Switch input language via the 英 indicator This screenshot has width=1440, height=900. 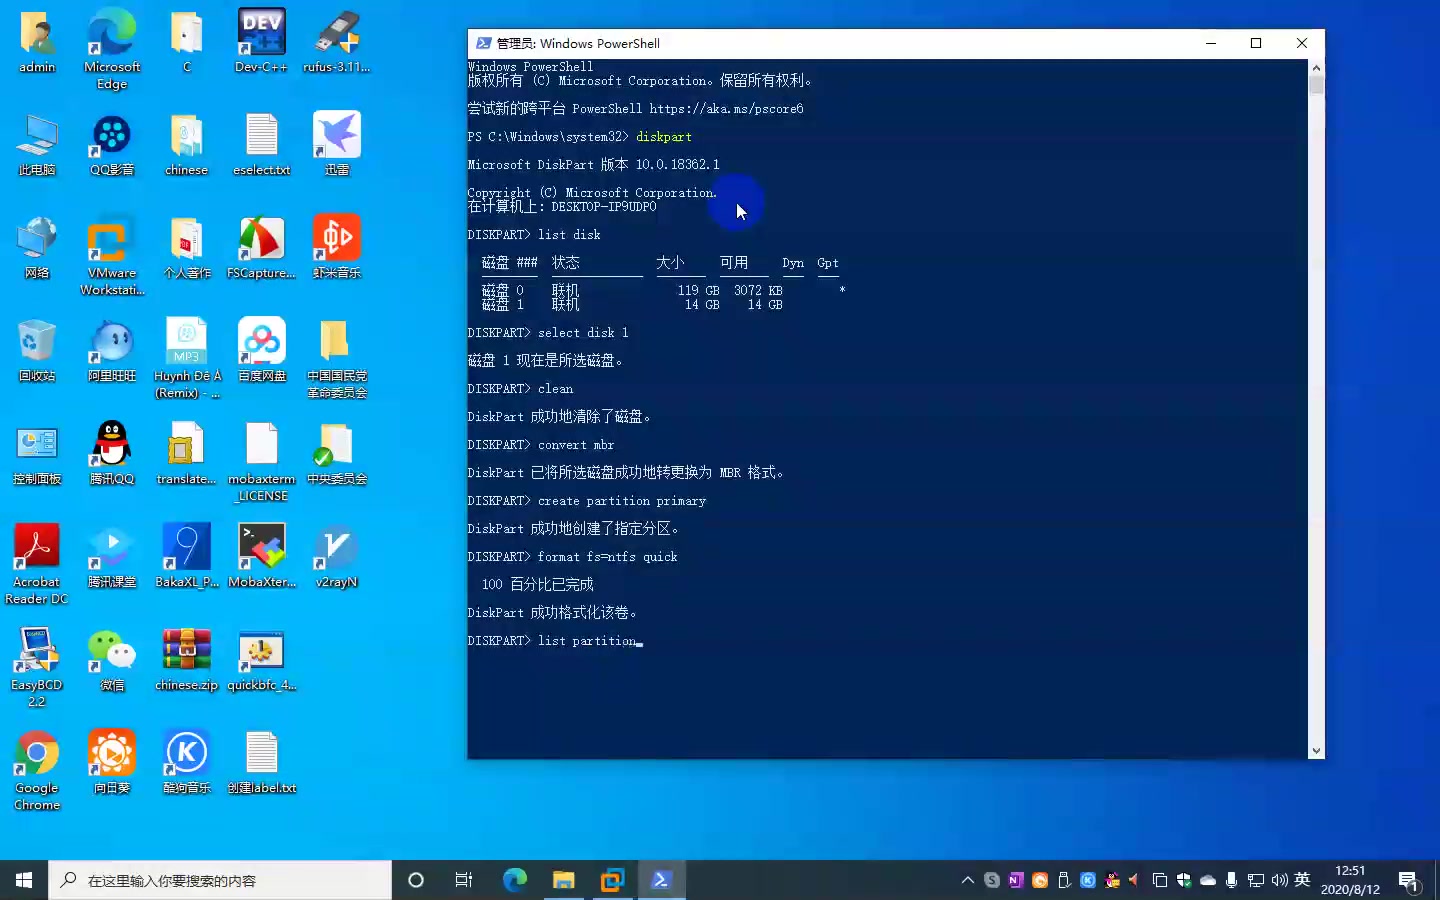[1302, 880]
